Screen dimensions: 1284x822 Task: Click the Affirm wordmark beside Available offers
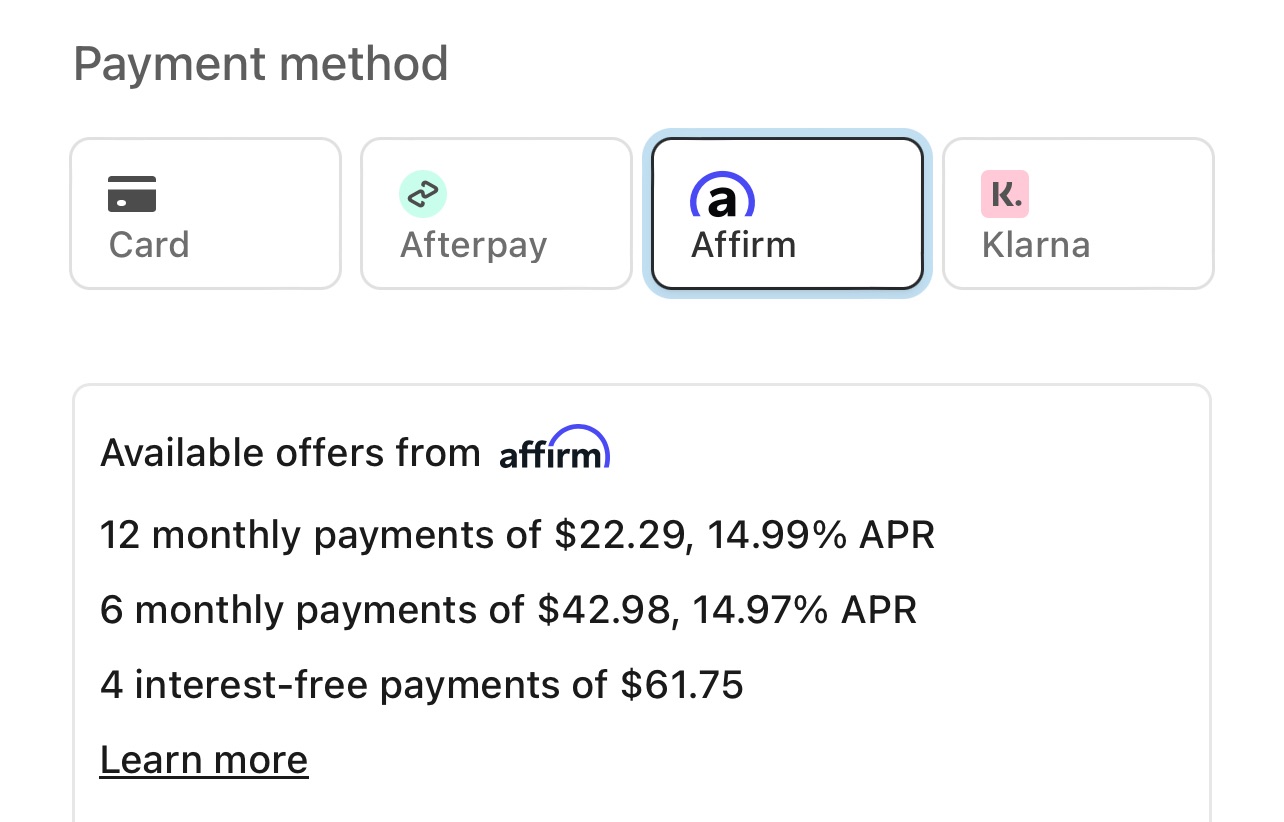click(554, 450)
